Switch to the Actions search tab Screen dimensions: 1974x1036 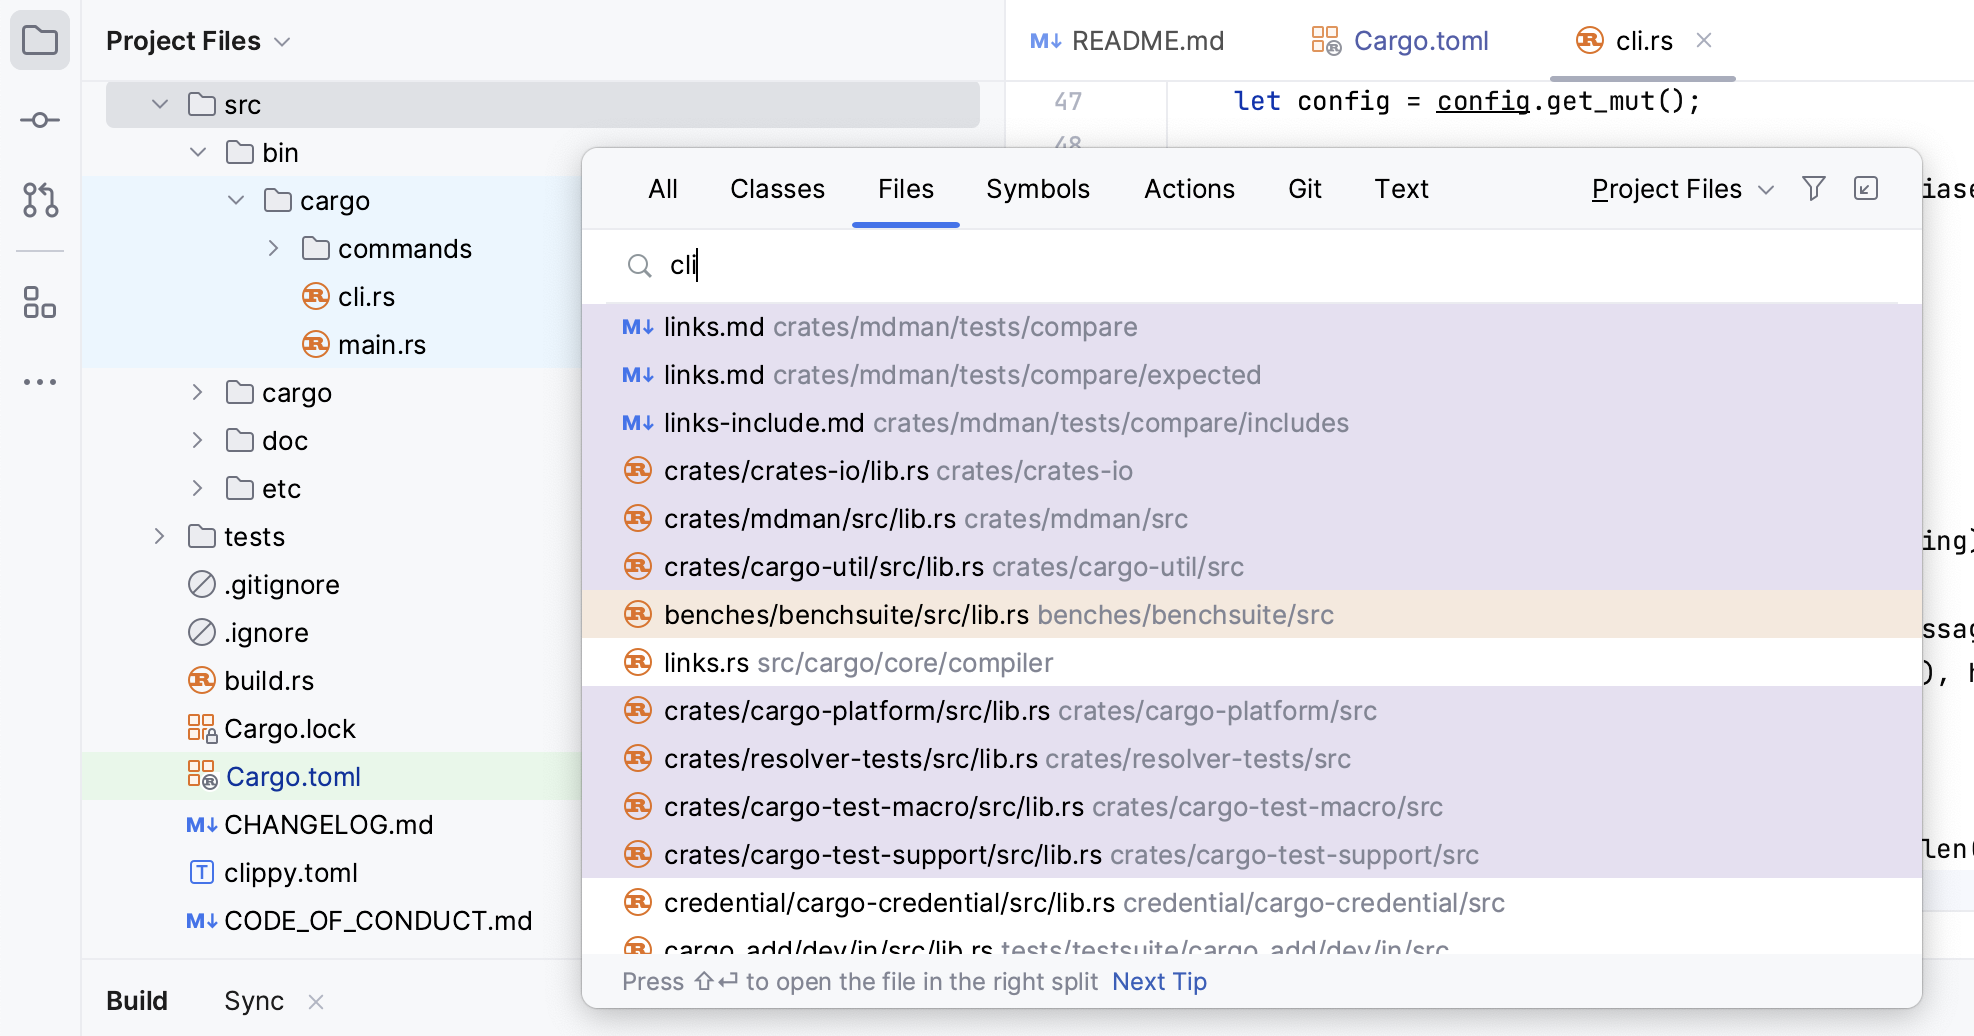coord(1189,188)
